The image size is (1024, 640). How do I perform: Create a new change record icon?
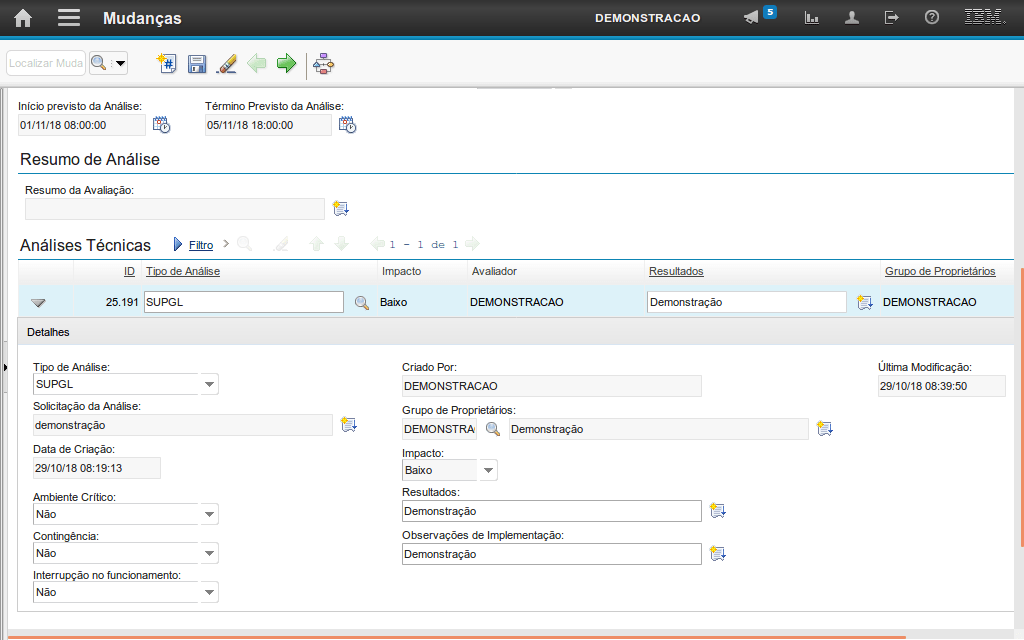click(167, 63)
